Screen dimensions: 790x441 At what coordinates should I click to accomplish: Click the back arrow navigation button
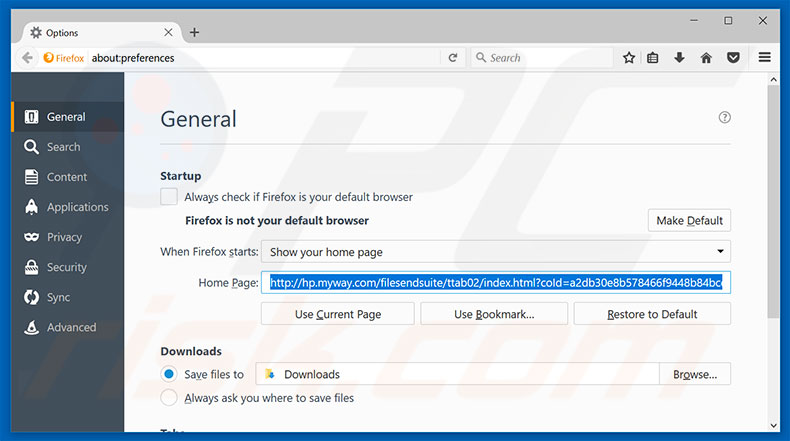[x=27, y=58]
